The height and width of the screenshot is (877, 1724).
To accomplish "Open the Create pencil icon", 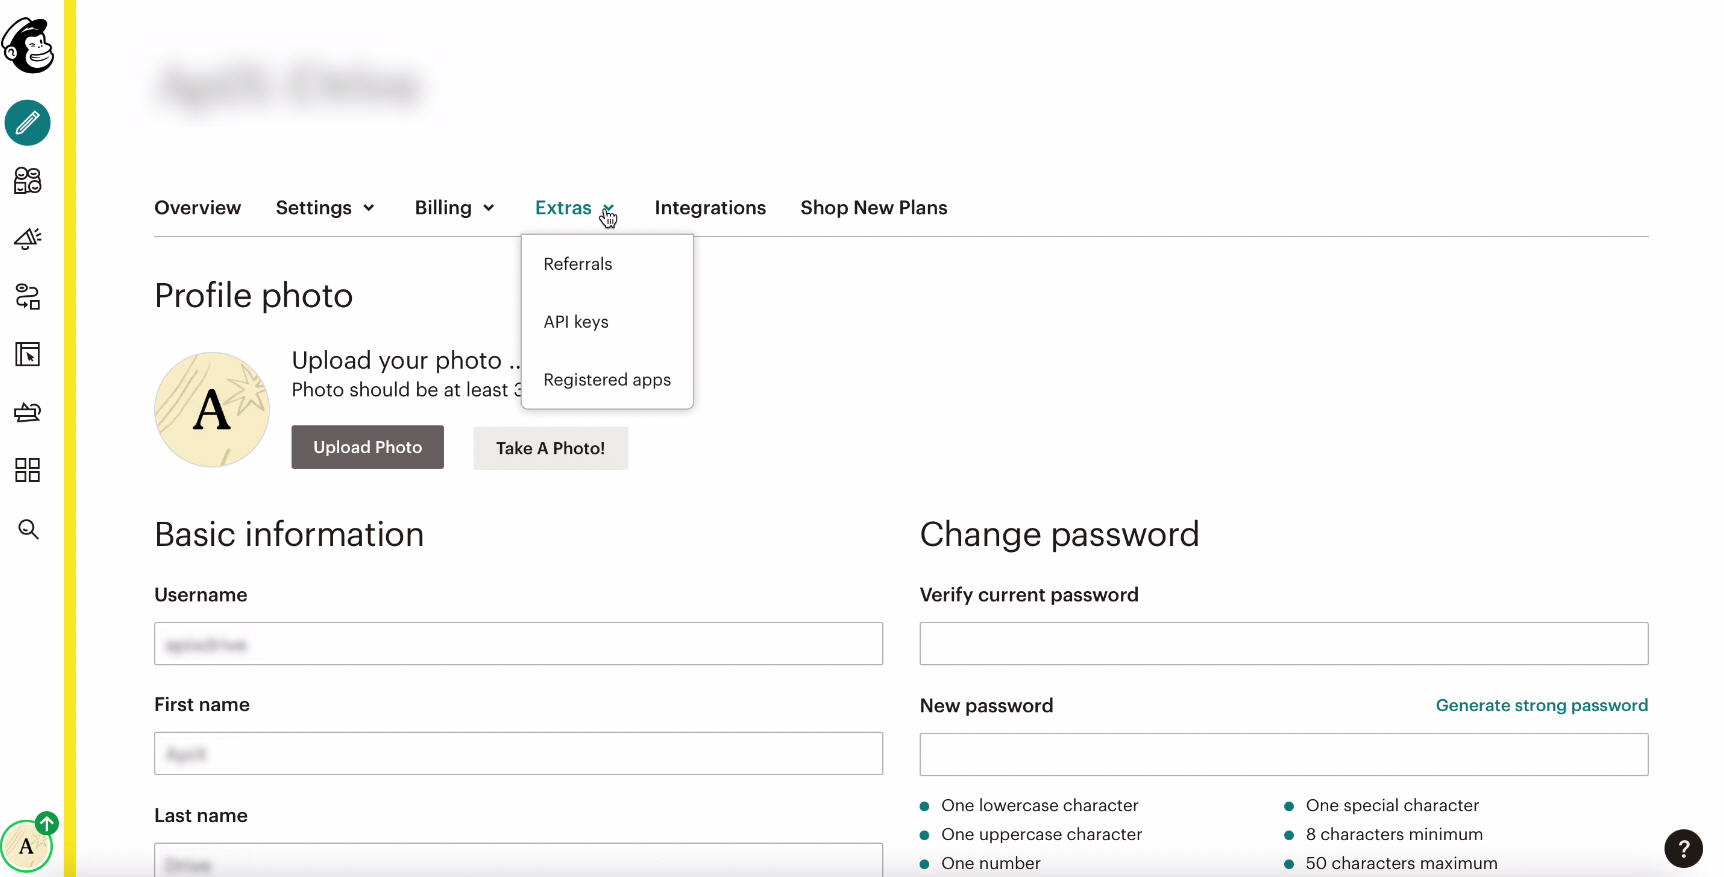I will click(28, 123).
